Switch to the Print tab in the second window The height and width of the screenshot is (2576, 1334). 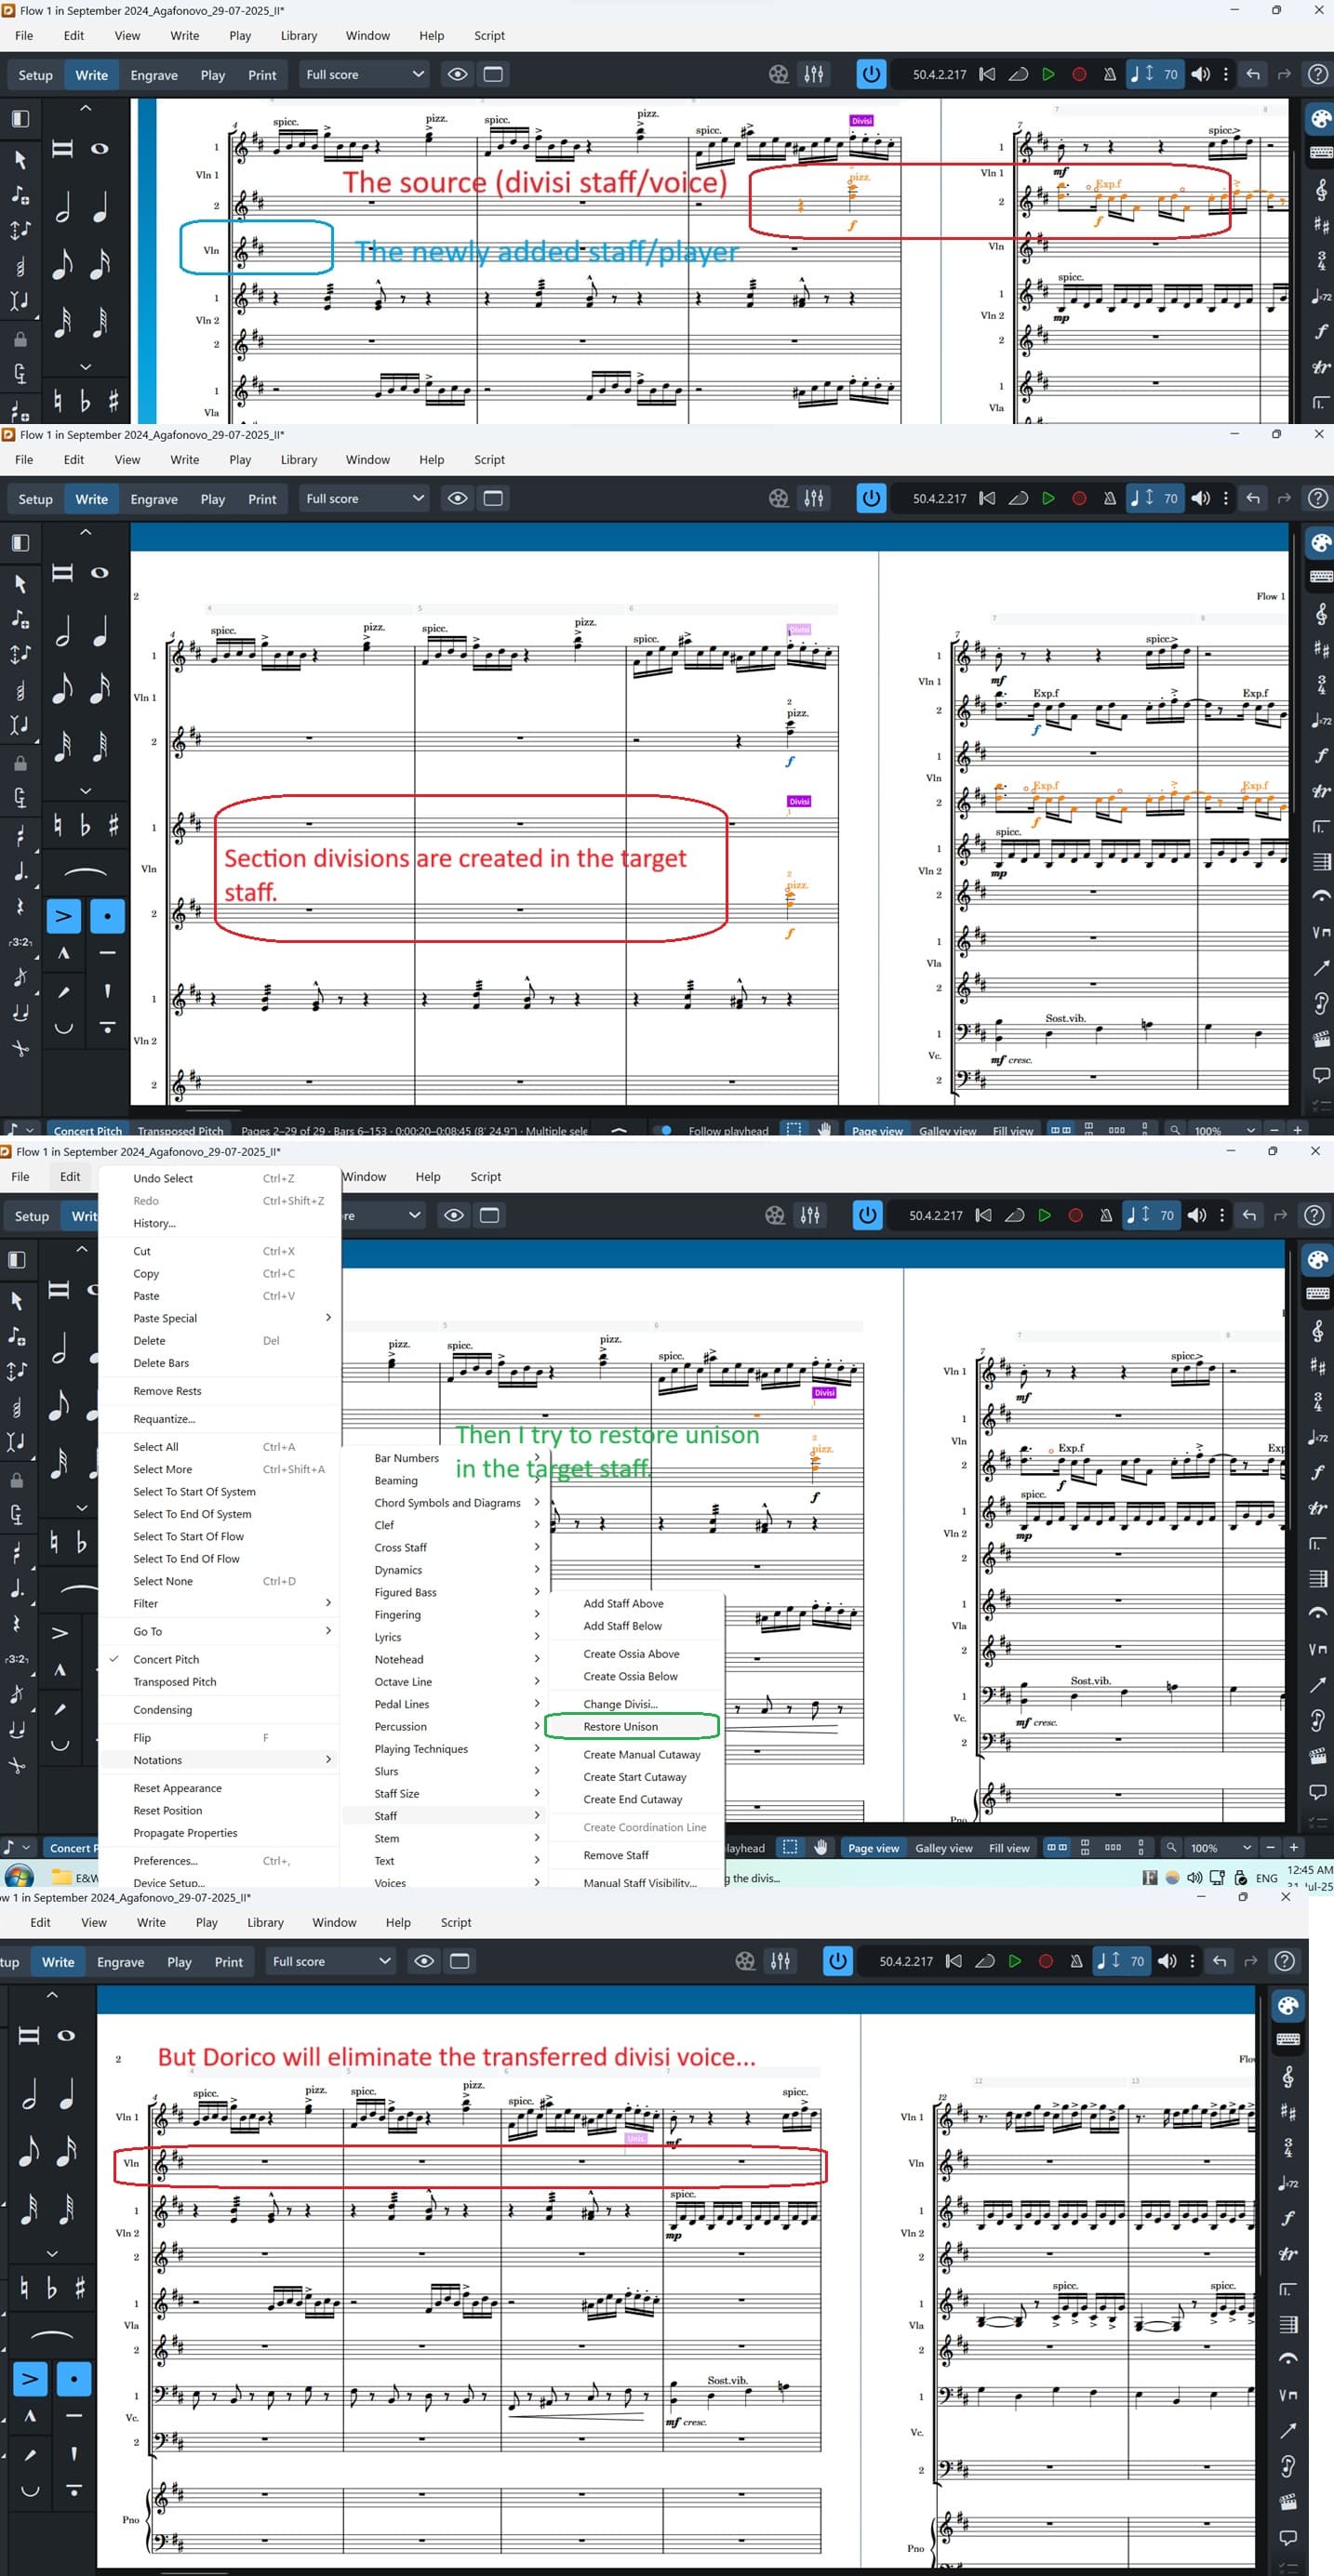[x=262, y=499]
